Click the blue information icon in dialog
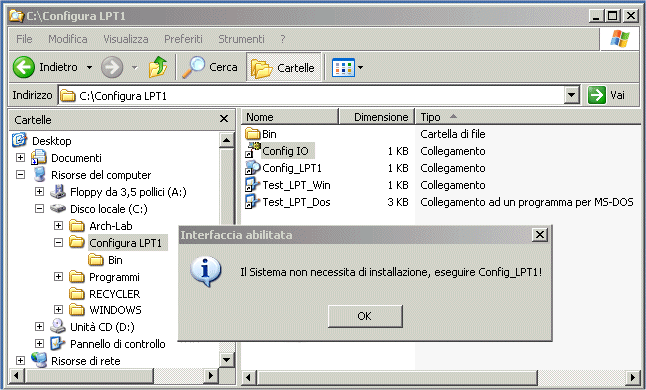Image resolution: width=646 pixels, height=390 pixels. [206, 271]
